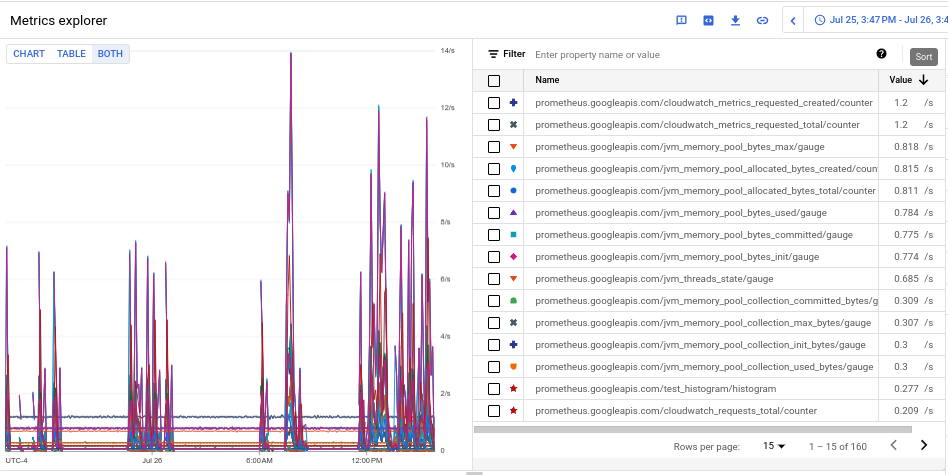948x475 pixels.
Task: Open the Rows per page dropdown
Action: [774, 446]
